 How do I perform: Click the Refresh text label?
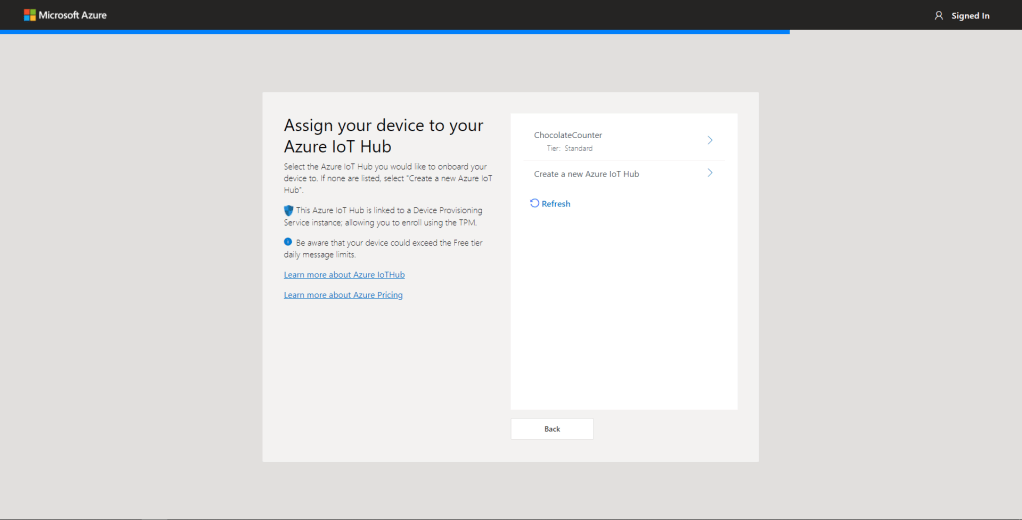click(556, 204)
